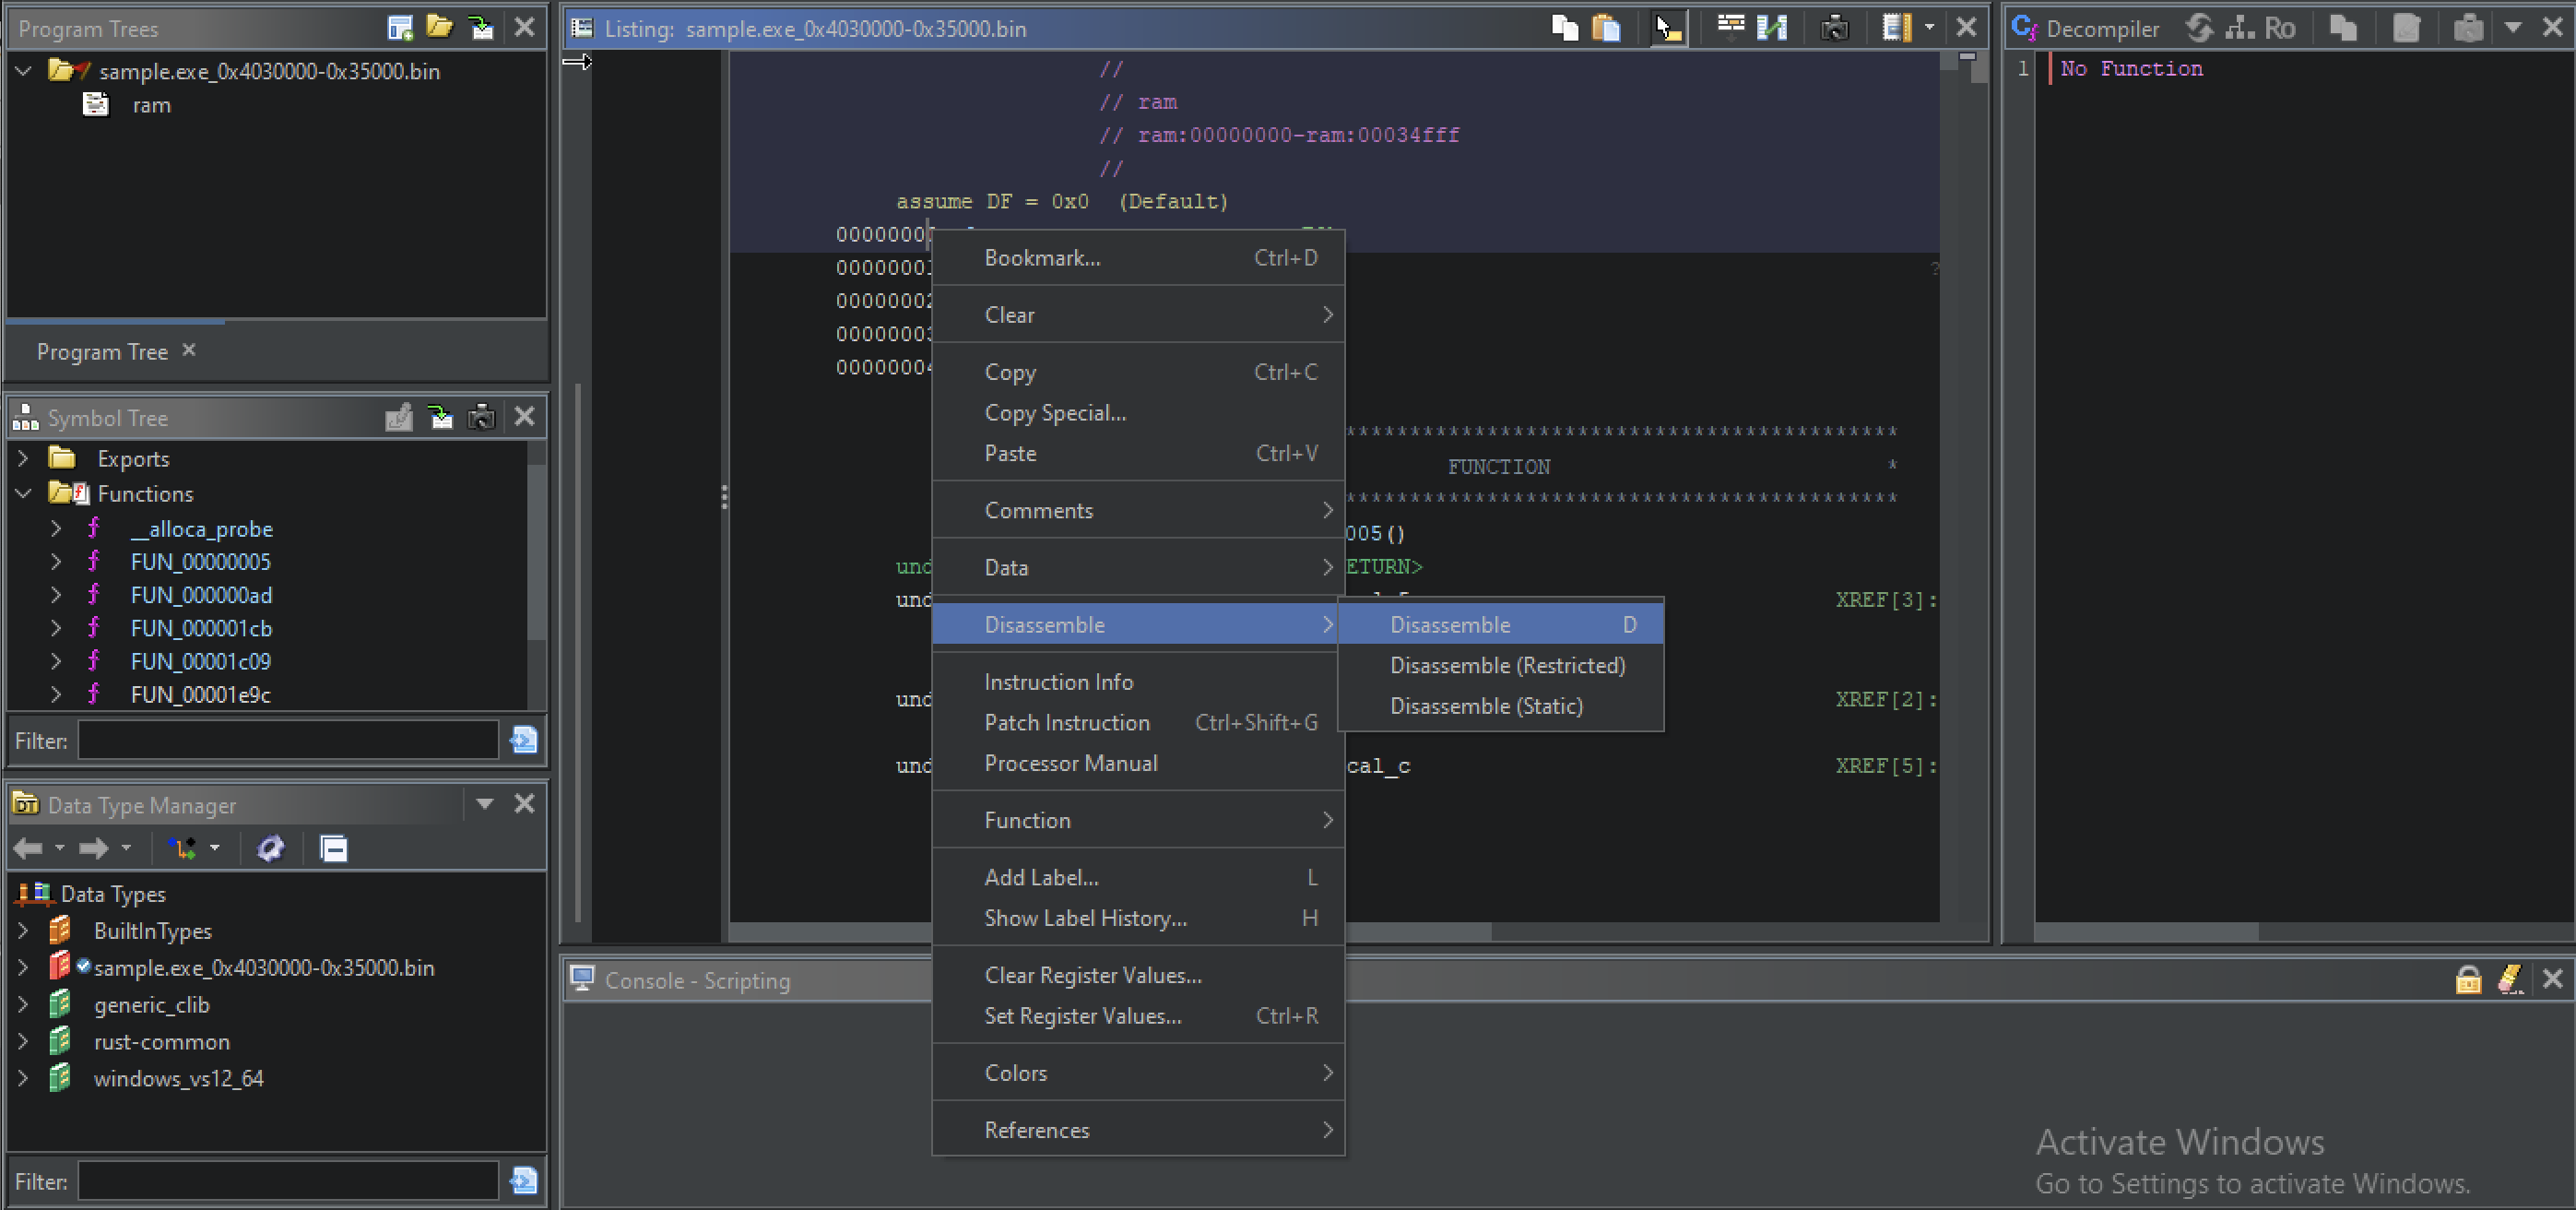Click the Decompiler snapshot camera icon
Image resolution: width=2576 pixels, height=1210 pixels.
2468,27
